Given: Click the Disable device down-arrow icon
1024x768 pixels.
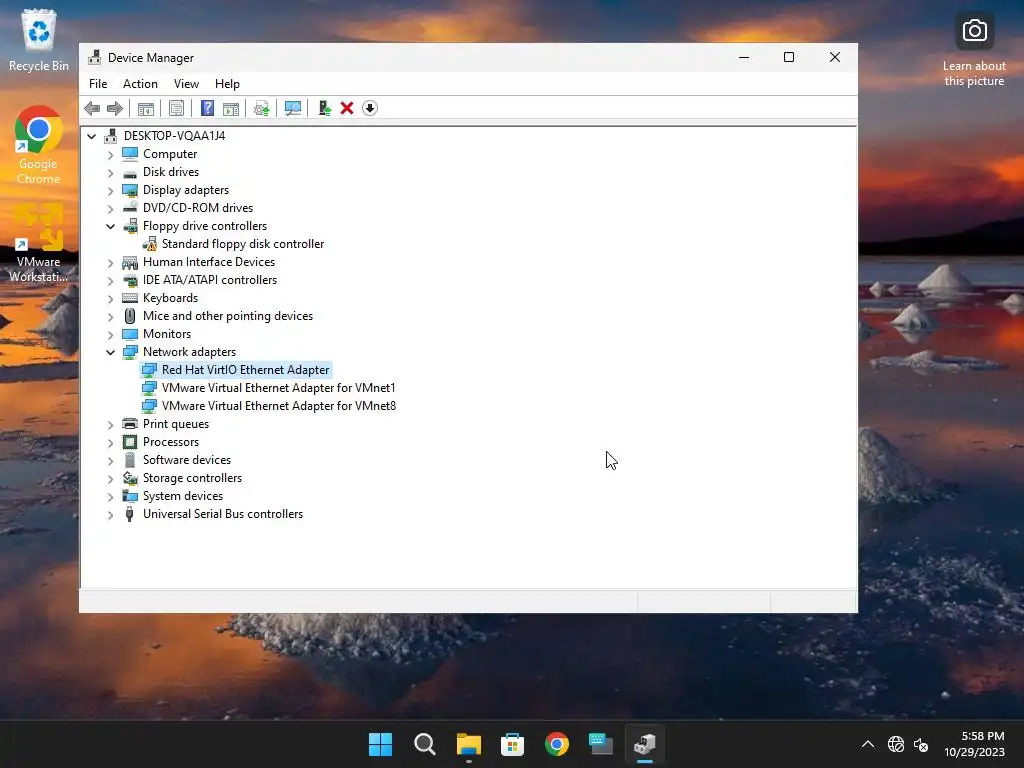Looking at the screenshot, I should [370, 108].
